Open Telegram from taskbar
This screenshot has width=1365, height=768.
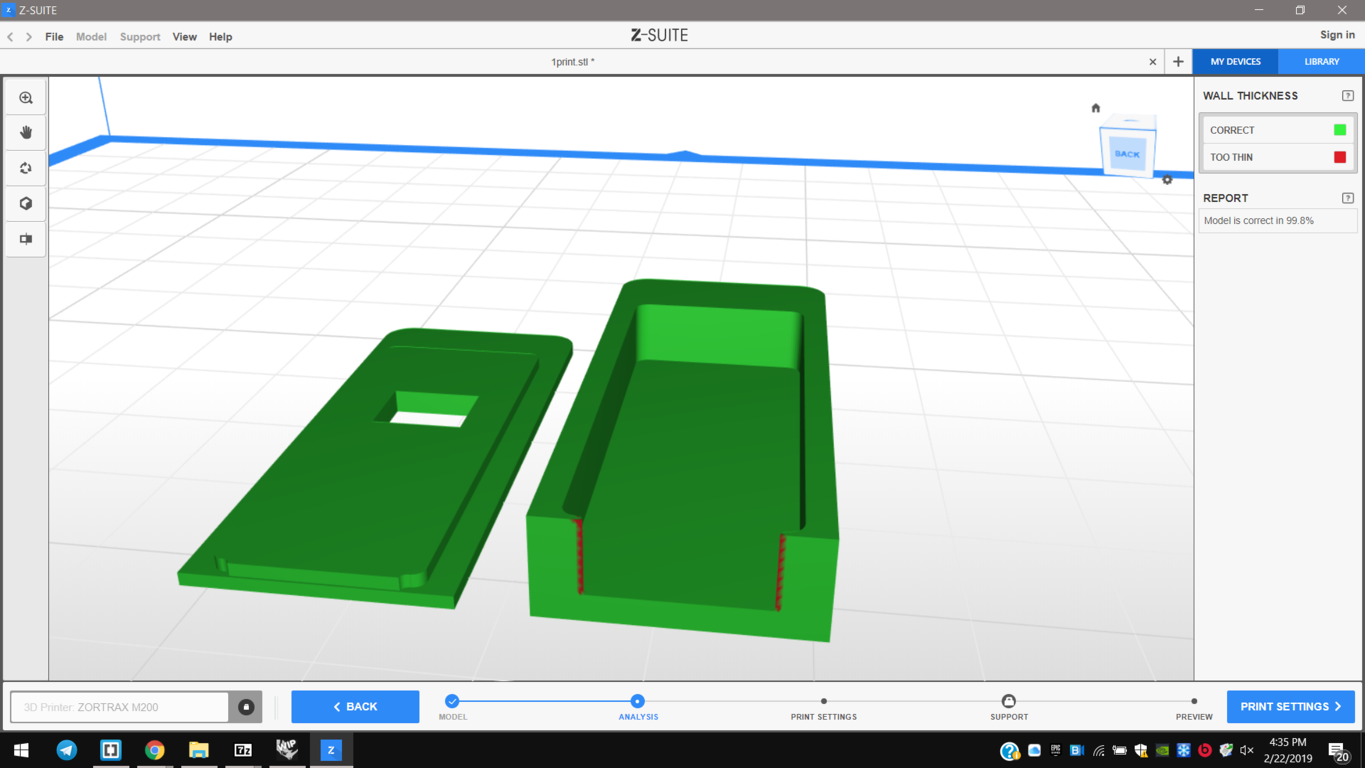[67, 750]
